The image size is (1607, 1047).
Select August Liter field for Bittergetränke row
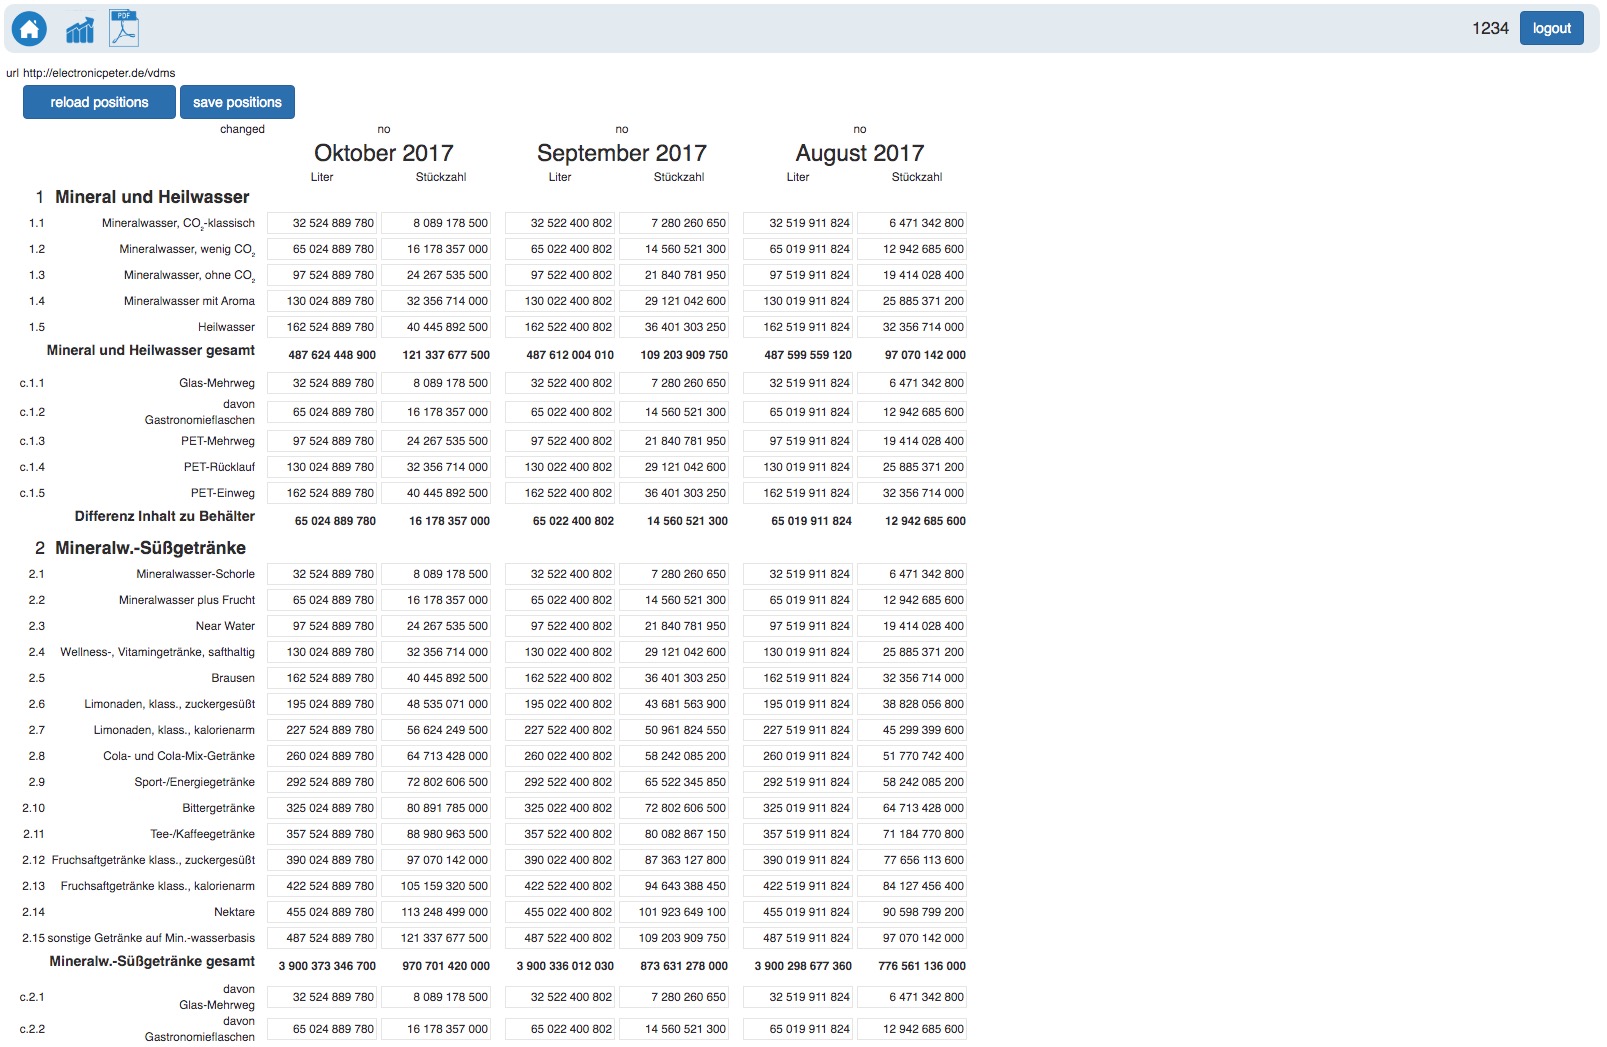798,808
